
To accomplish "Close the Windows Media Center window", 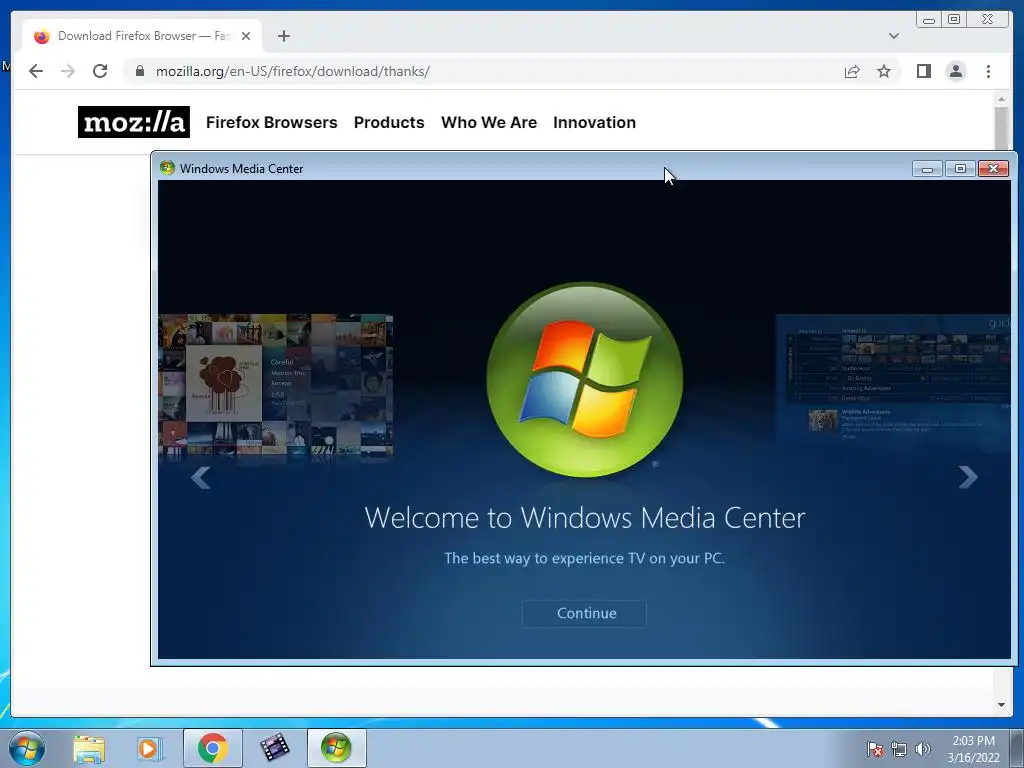I will [993, 168].
